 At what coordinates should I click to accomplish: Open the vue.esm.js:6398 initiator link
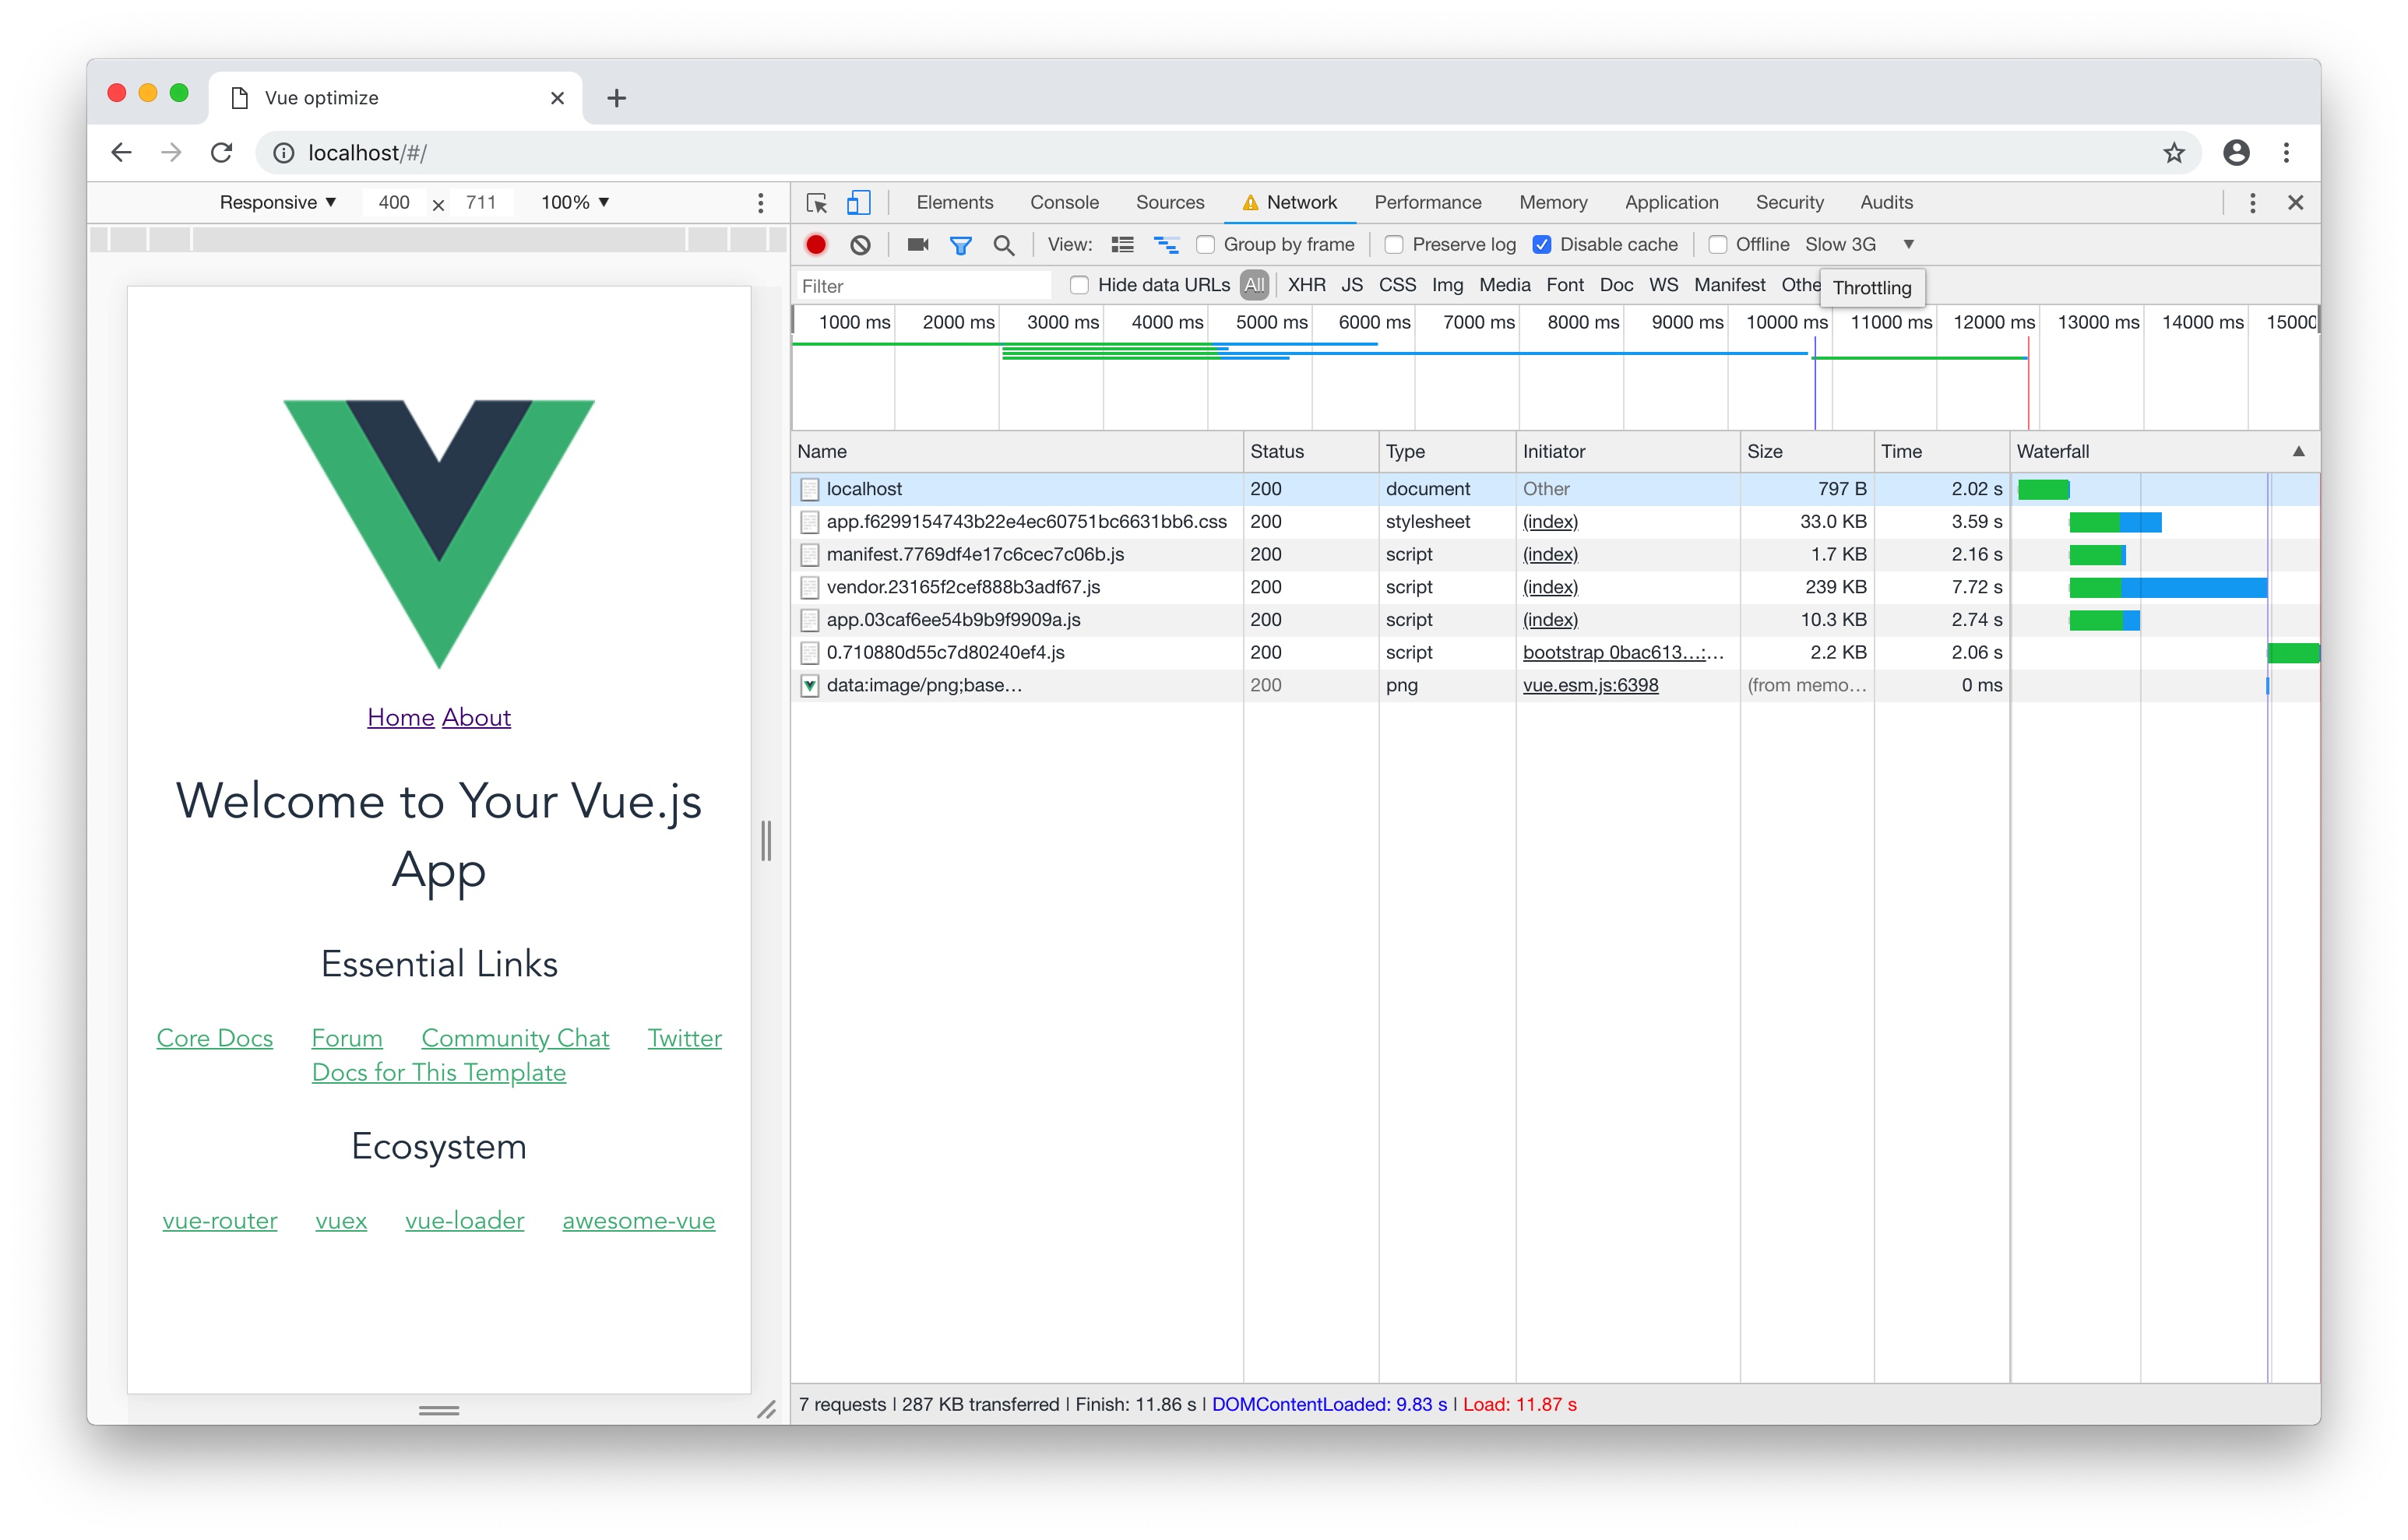(1590, 686)
